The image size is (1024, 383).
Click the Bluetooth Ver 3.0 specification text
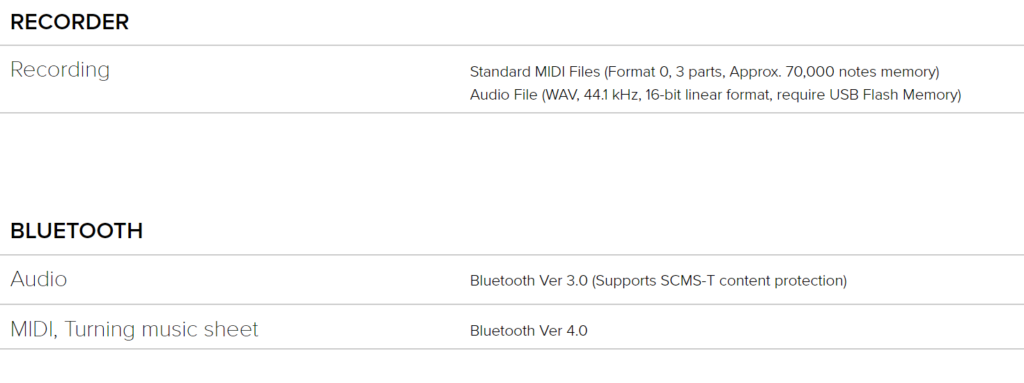(x=658, y=280)
